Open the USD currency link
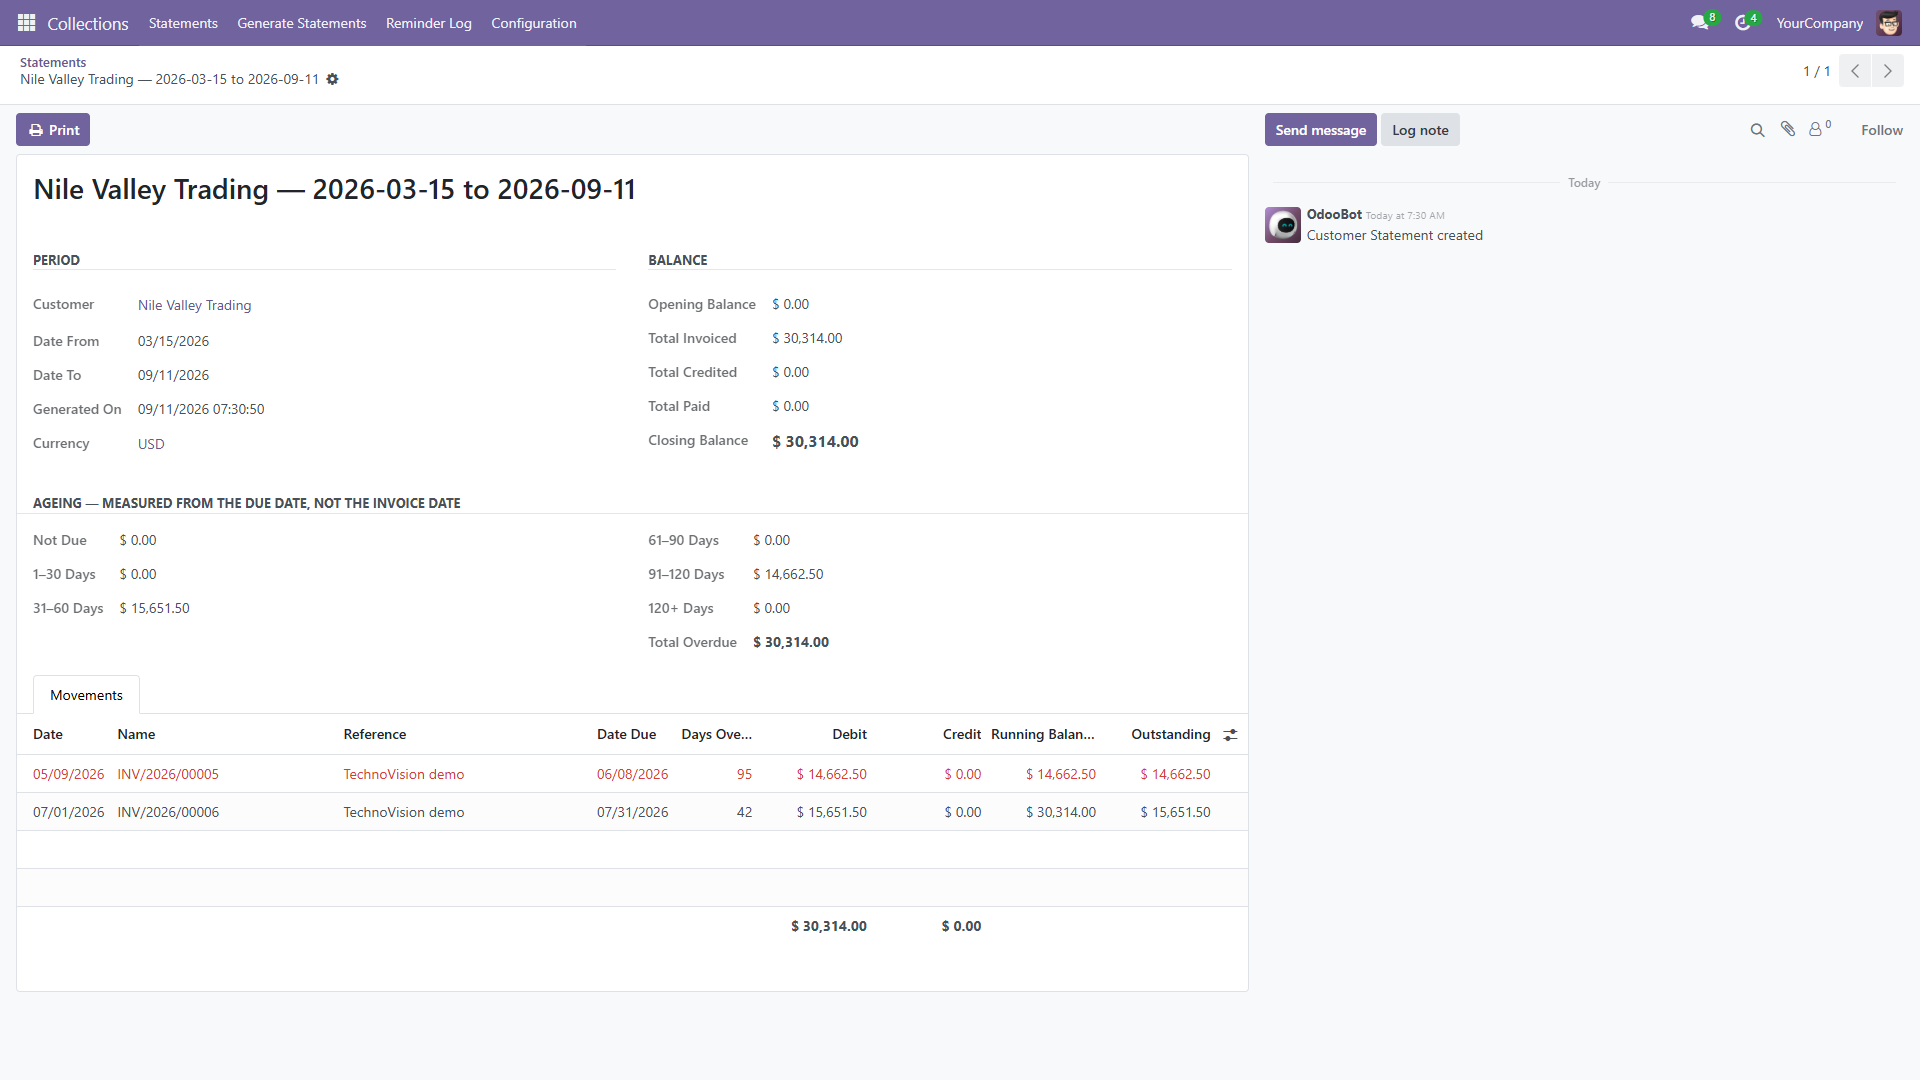 151,444
